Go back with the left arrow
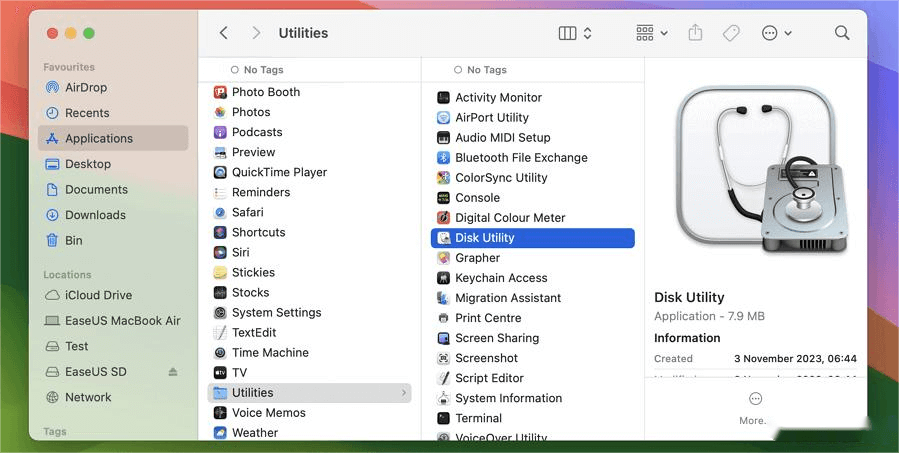The height and width of the screenshot is (453, 899). 224,33
